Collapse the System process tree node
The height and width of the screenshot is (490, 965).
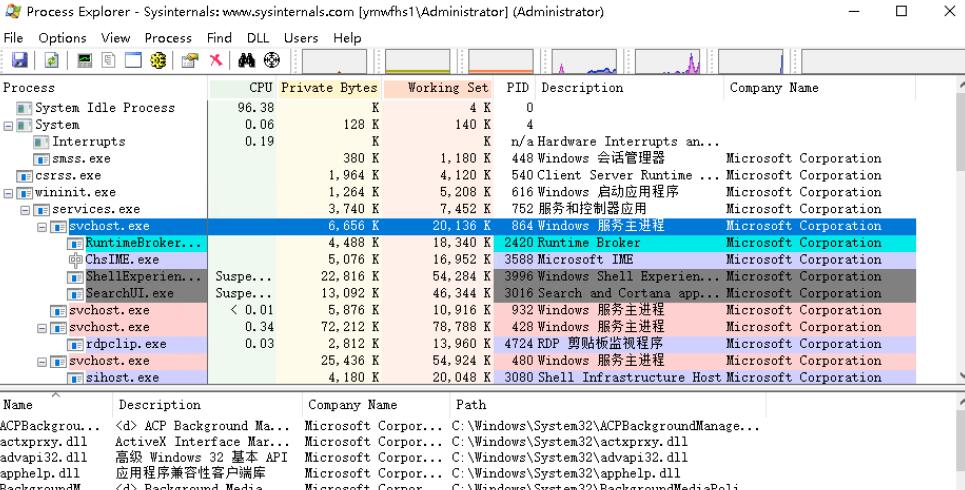[x=8, y=126]
